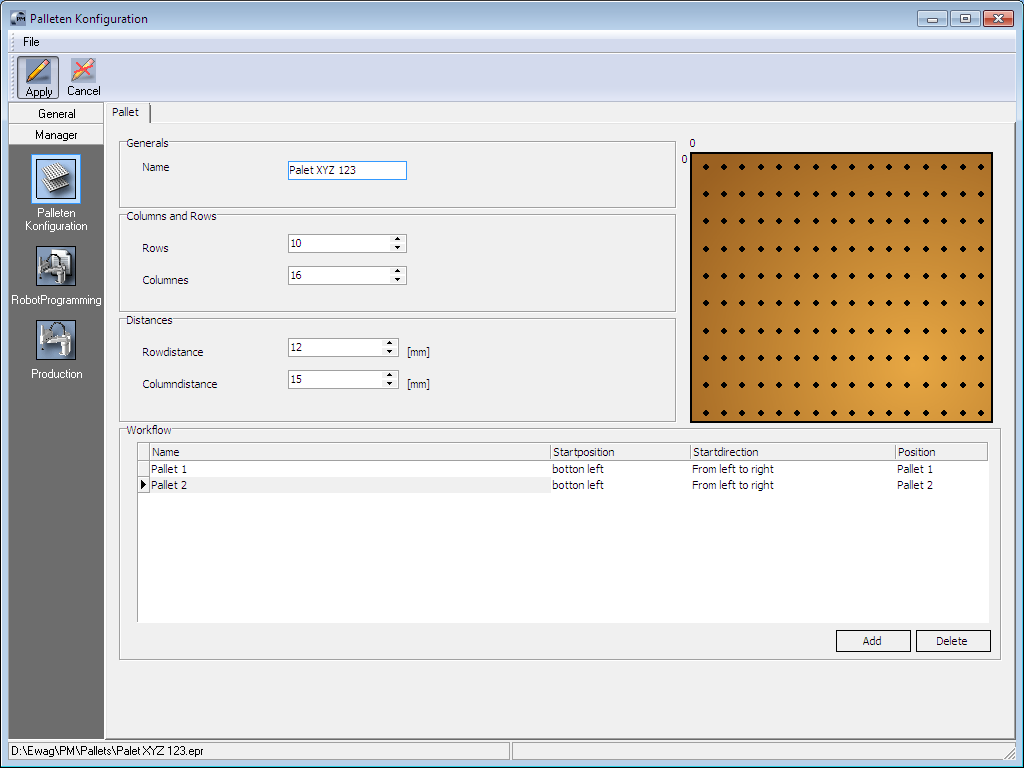The width and height of the screenshot is (1024, 768).
Task: Click the Name column header in Workflow
Action: [x=350, y=452]
